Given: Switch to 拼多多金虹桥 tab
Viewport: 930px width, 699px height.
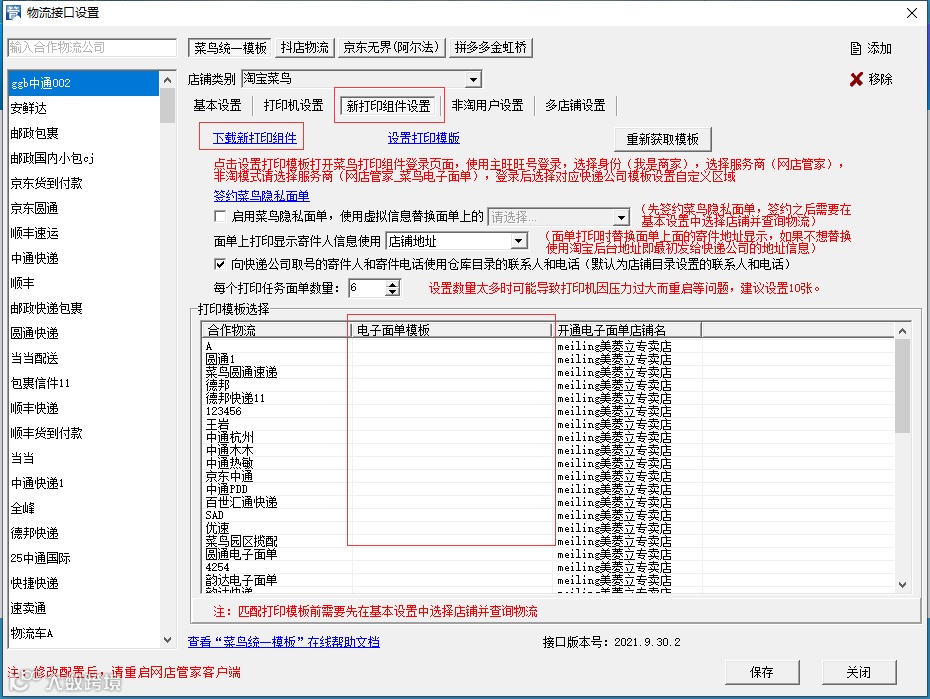Looking at the screenshot, I should click(491, 47).
